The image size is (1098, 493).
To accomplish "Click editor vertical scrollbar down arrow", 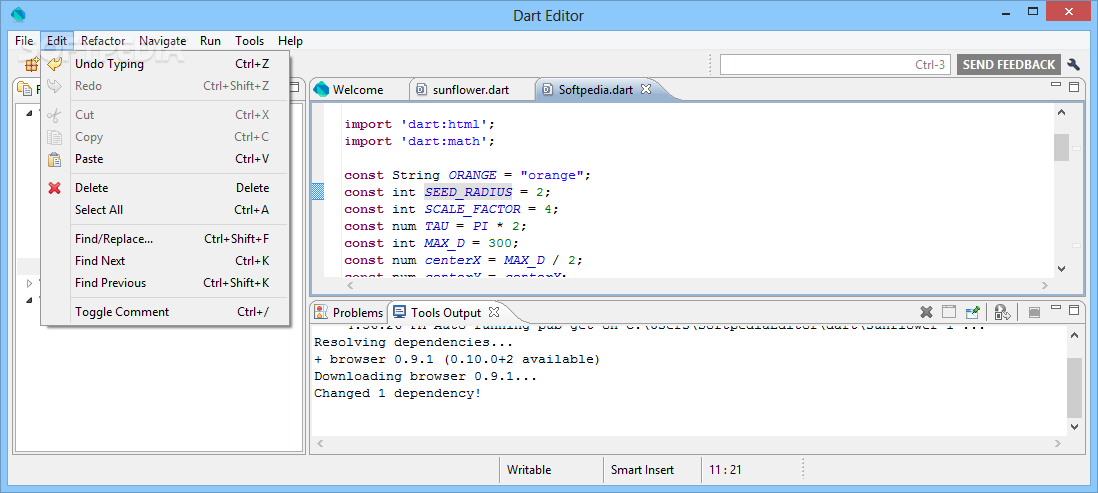I will click(x=1061, y=268).
